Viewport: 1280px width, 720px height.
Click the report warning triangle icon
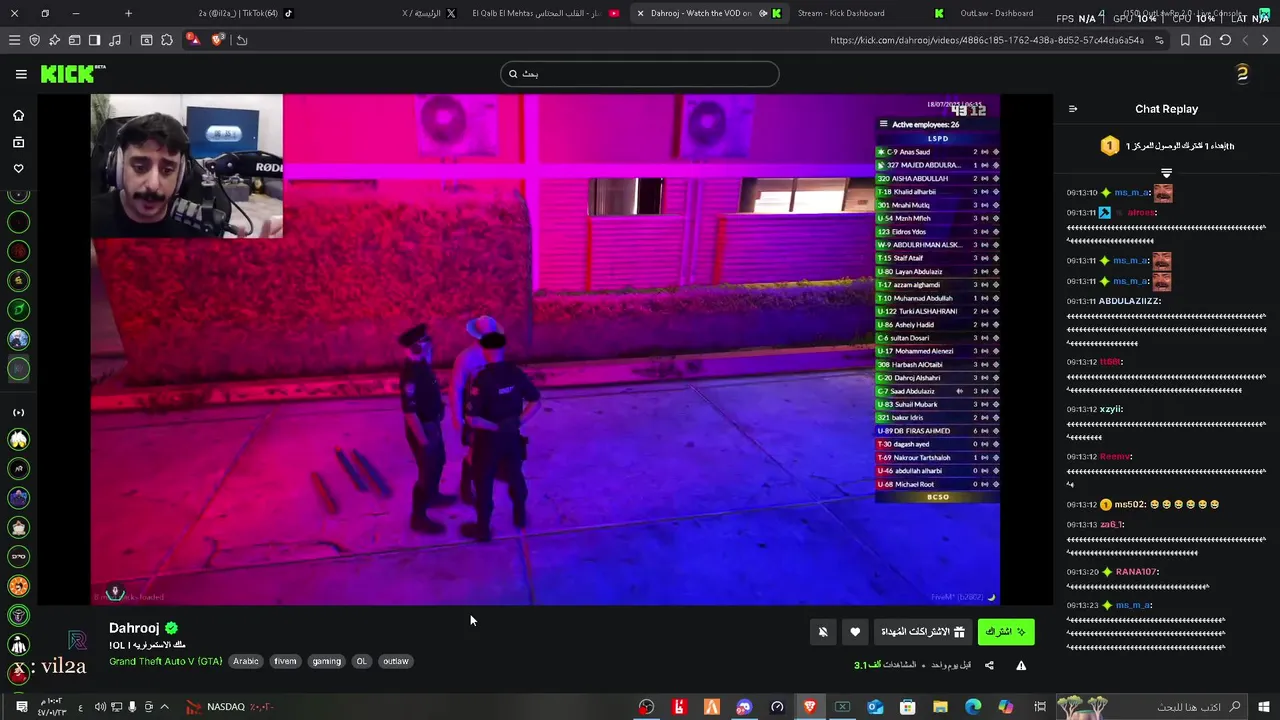[x=1021, y=665]
